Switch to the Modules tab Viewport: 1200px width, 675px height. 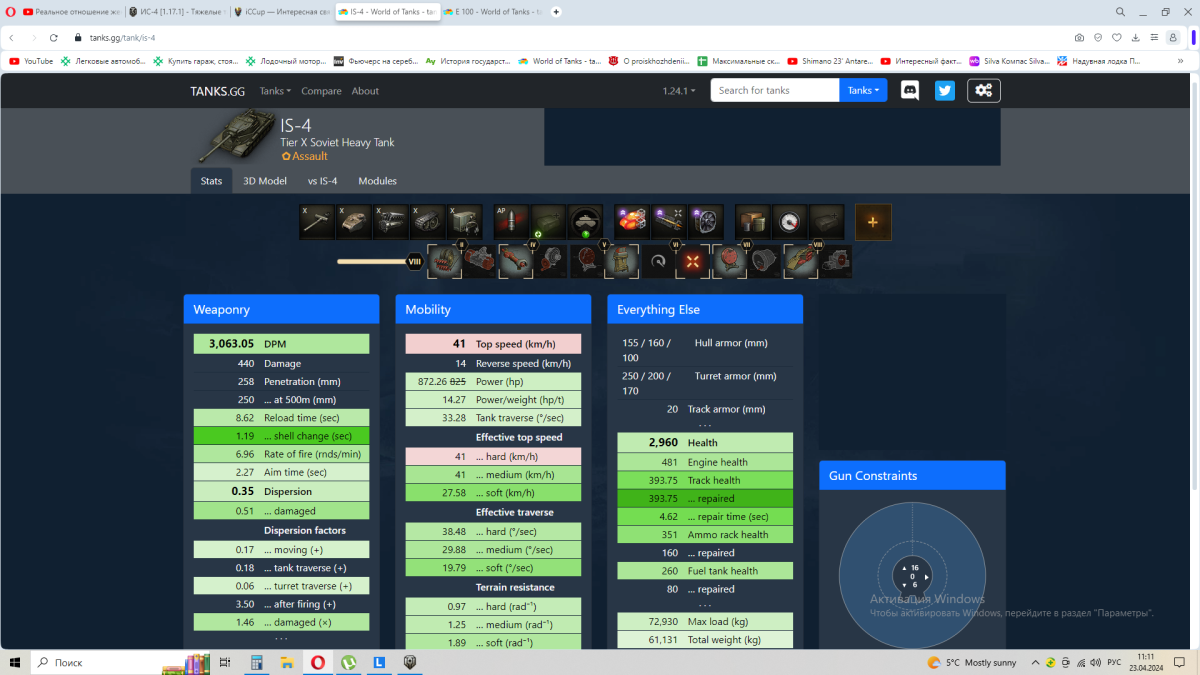pyautogui.click(x=377, y=181)
